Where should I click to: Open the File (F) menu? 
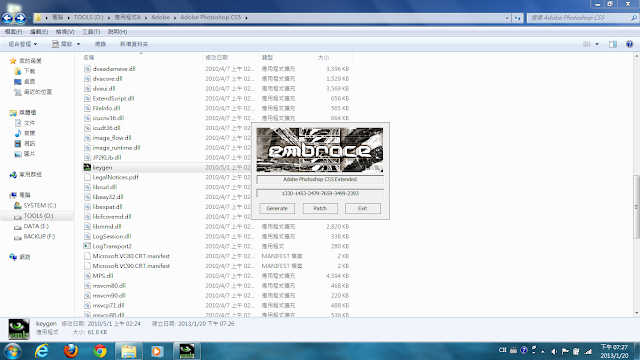coord(13,32)
